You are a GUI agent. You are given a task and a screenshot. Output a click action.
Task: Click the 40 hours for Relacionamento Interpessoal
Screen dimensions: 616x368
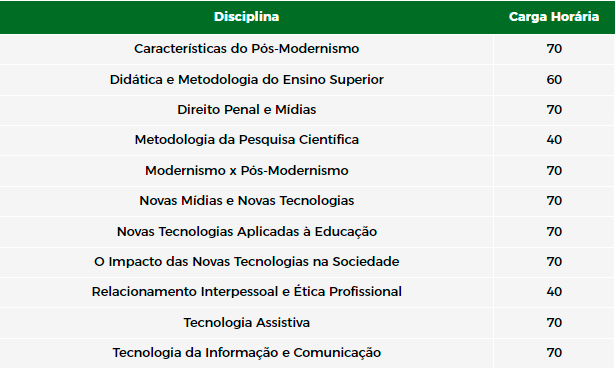(554, 292)
